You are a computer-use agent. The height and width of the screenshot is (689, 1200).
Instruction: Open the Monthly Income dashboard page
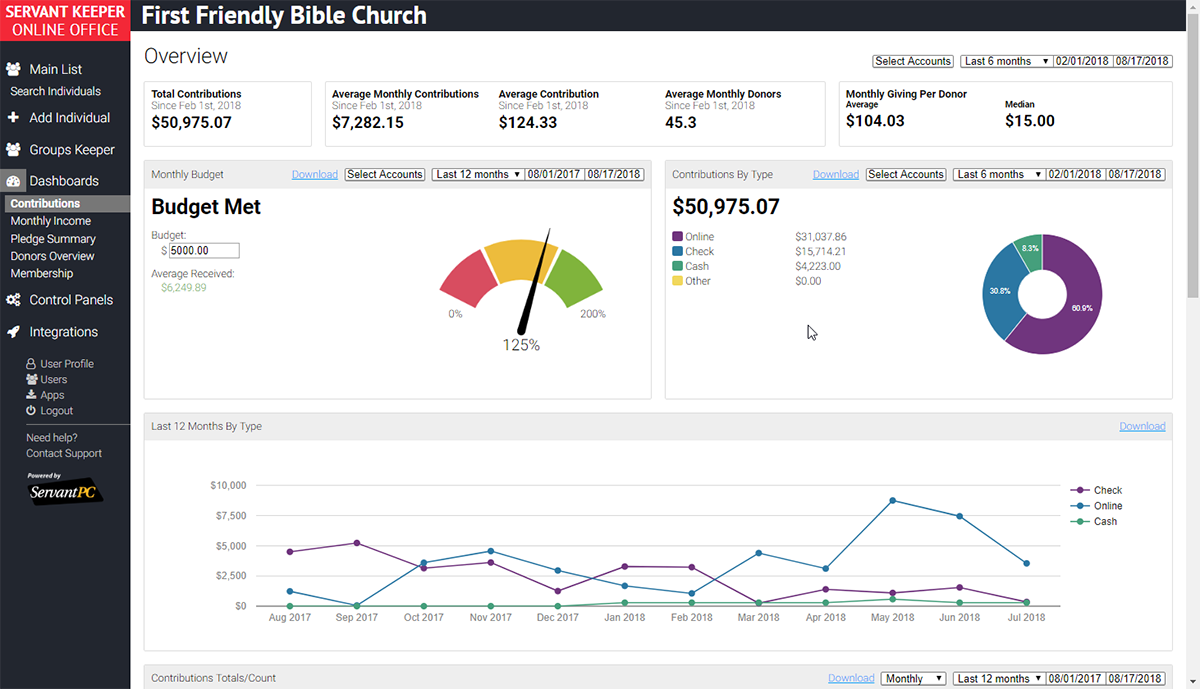(x=51, y=221)
